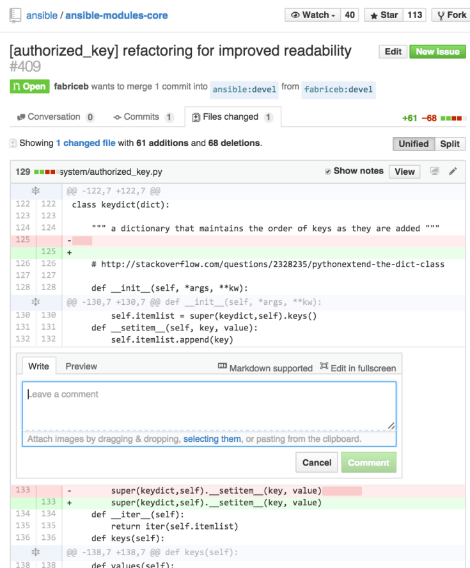Screen dimensions: 470x568
Task: Click the 'selecting them' image upload link
Action: pos(212,439)
